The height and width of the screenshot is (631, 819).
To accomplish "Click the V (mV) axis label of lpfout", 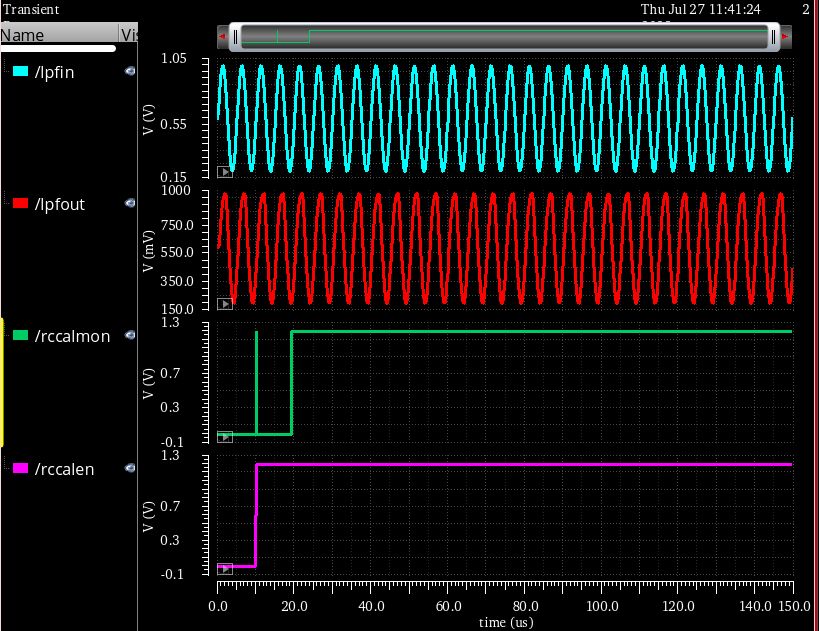I will pos(148,251).
